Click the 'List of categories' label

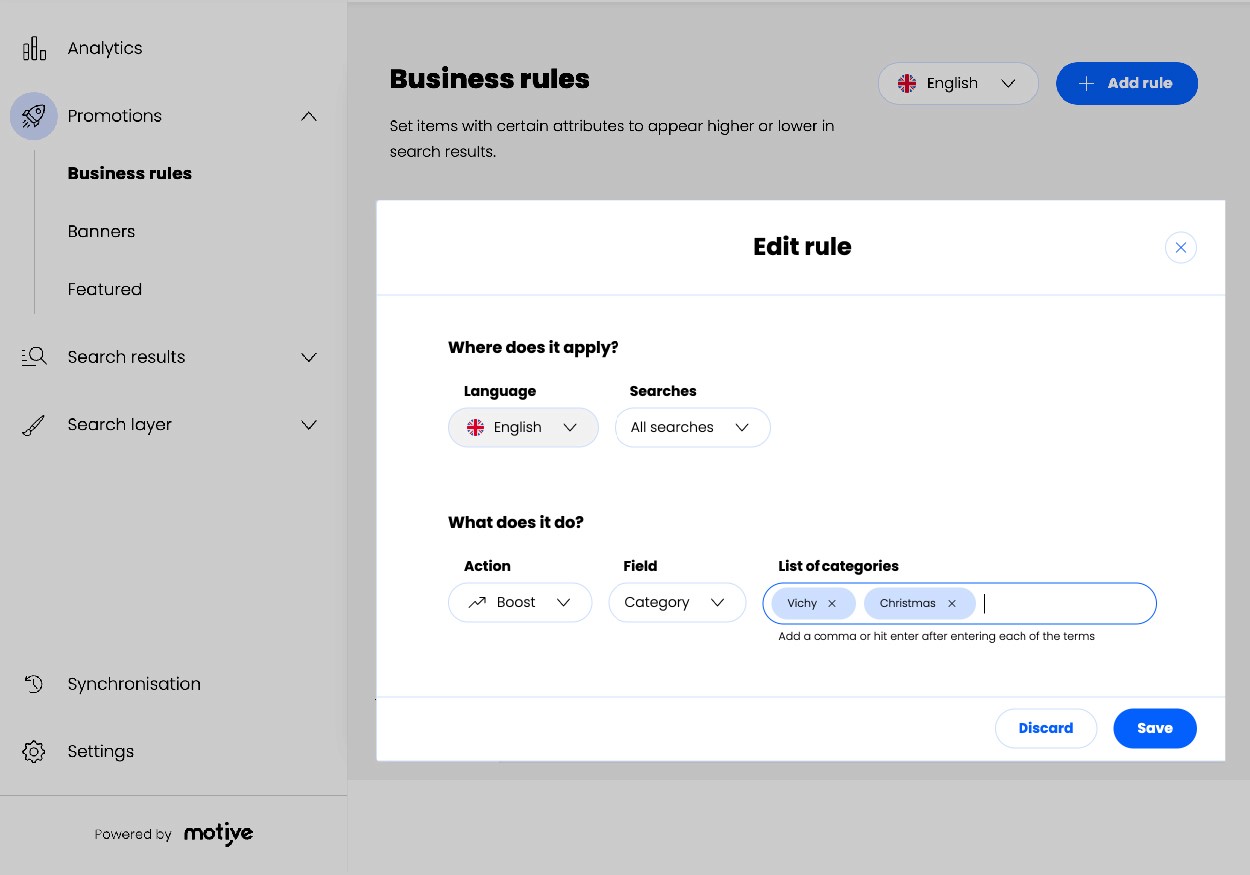click(x=838, y=566)
